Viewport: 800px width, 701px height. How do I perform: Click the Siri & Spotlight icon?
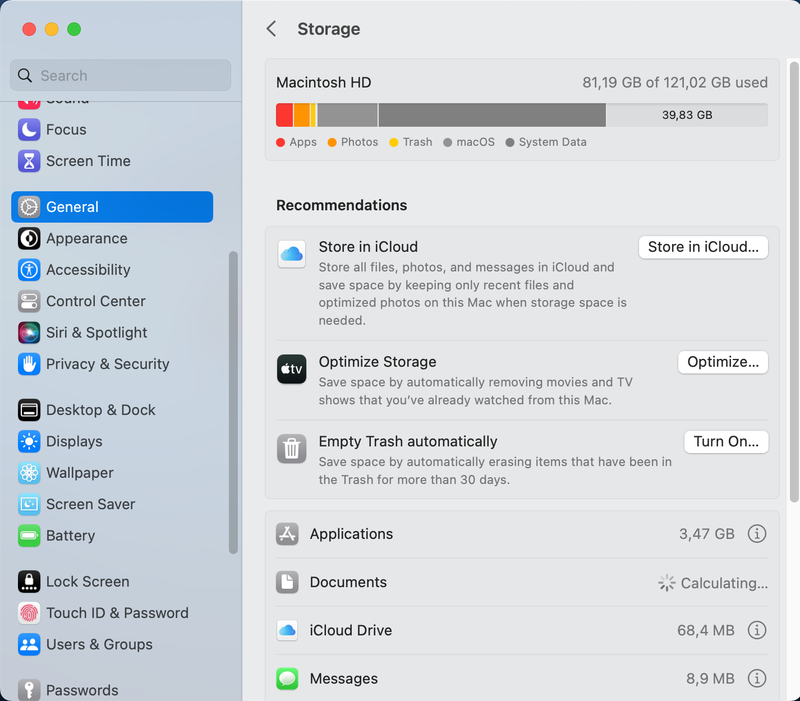pyautogui.click(x=29, y=333)
